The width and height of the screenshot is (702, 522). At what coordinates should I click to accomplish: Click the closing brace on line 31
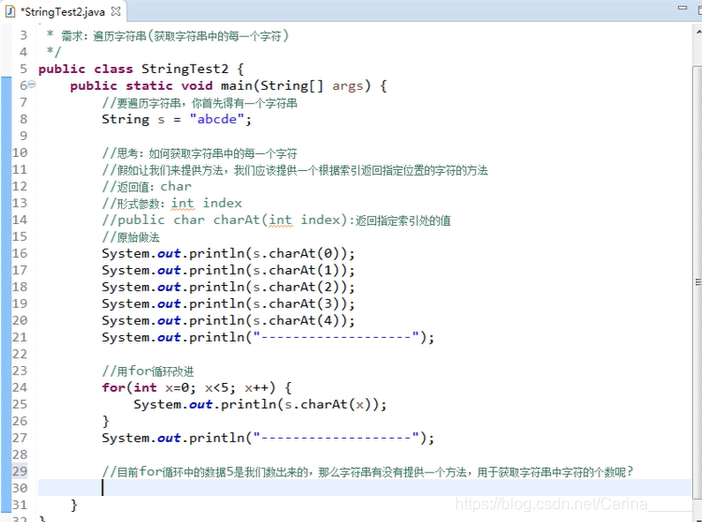[x=74, y=505]
